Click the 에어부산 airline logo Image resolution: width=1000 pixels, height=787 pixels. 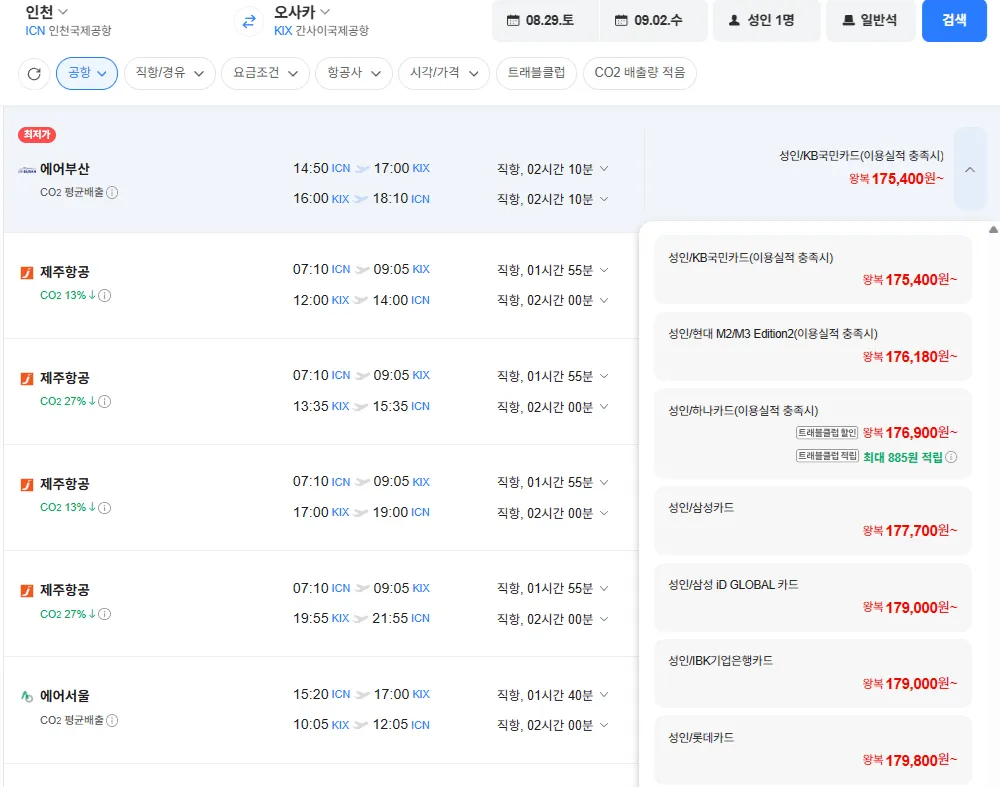[x=27, y=170]
